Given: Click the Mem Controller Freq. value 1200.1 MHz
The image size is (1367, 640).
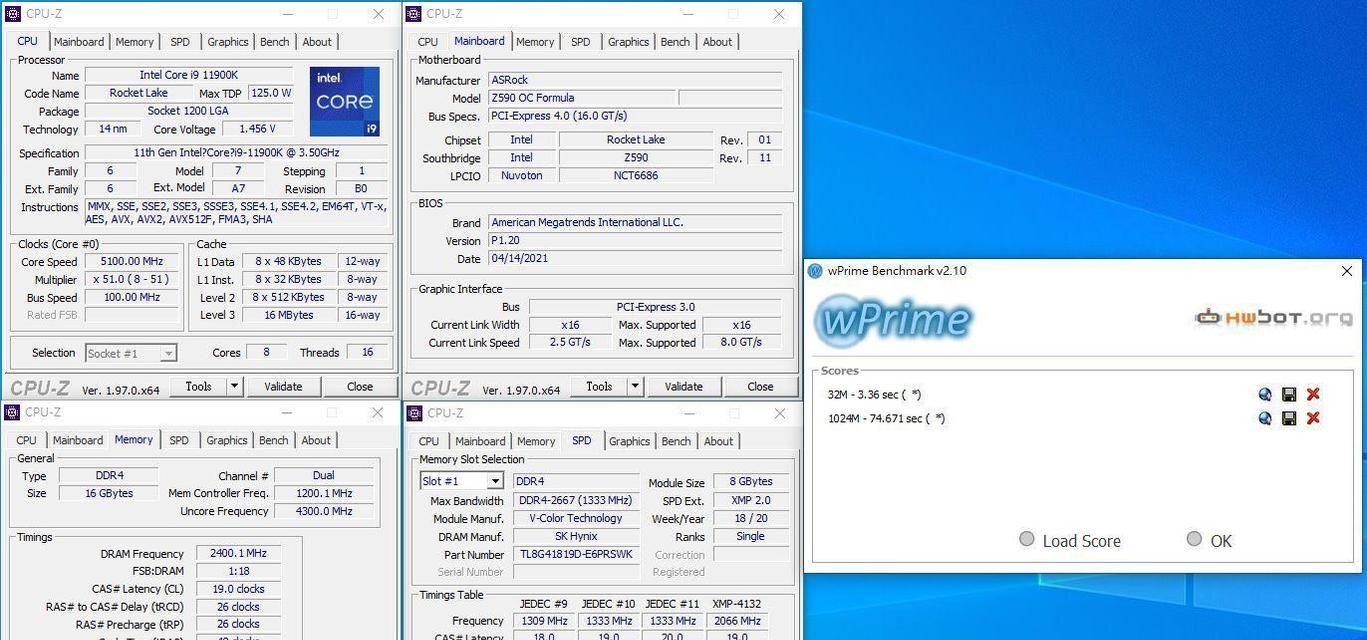Looking at the screenshot, I should [x=324, y=493].
